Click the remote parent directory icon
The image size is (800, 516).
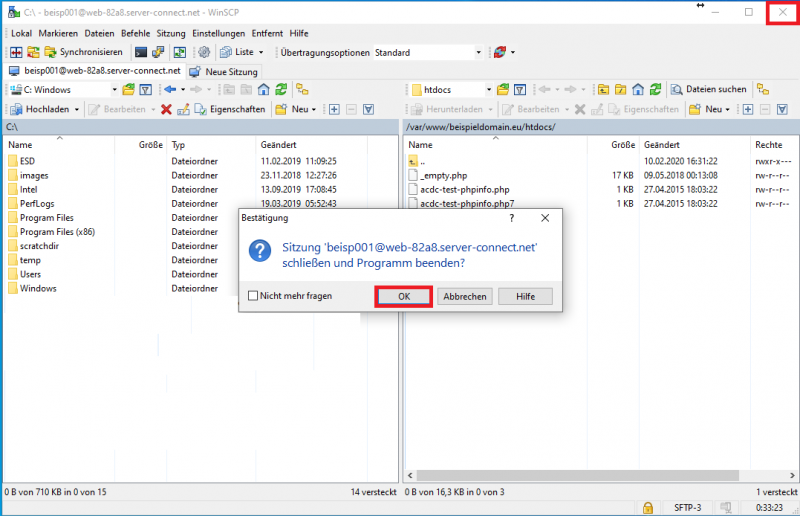tap(603, 90)
